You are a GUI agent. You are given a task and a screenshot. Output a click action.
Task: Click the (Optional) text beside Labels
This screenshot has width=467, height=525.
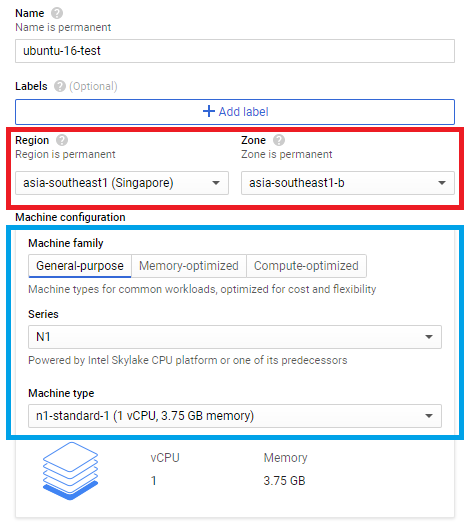click(x=93, y=86)
